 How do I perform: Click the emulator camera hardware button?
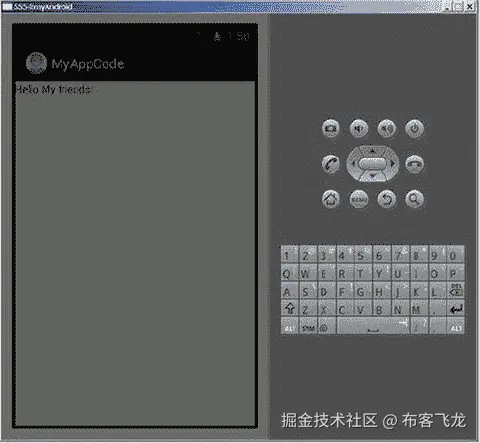pos(331,128)
